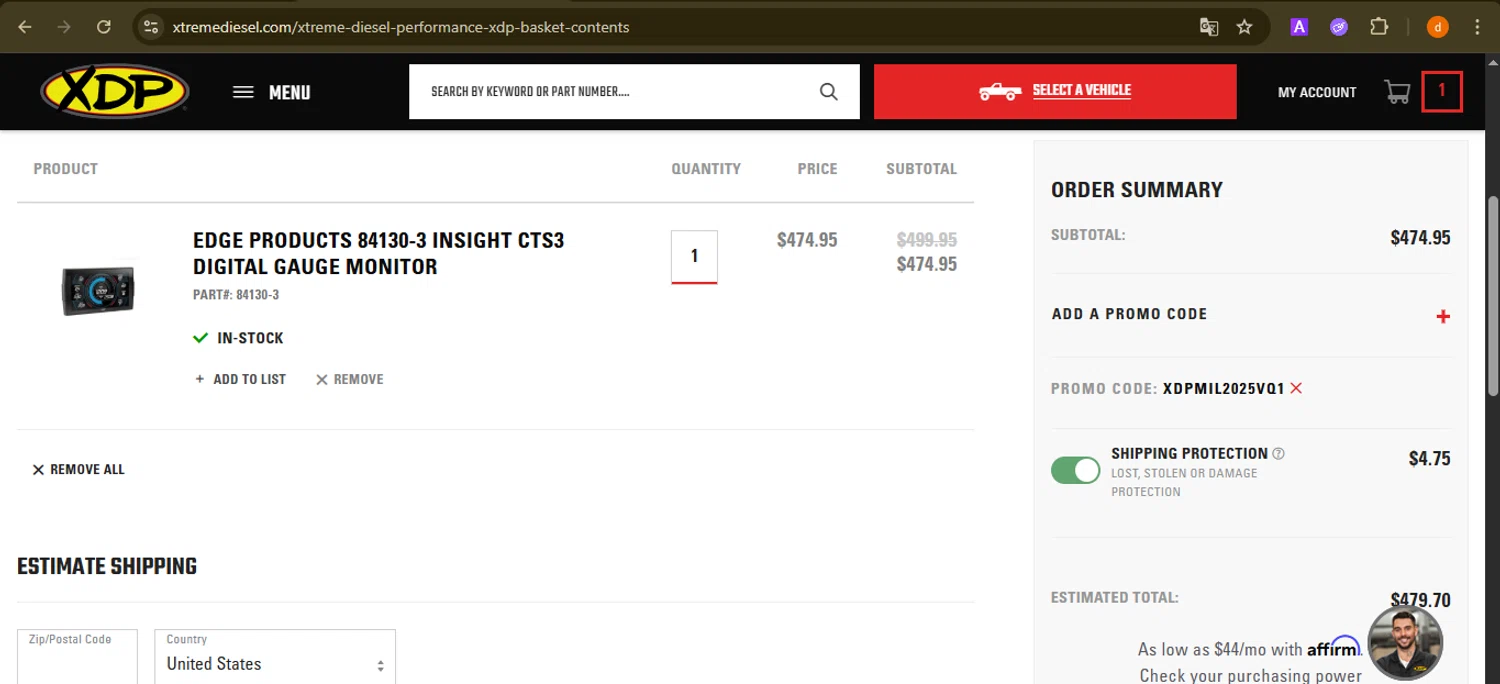Click the address bar URL
The height and width of the screenshot is (684, 1500).
tap(401, 27)
